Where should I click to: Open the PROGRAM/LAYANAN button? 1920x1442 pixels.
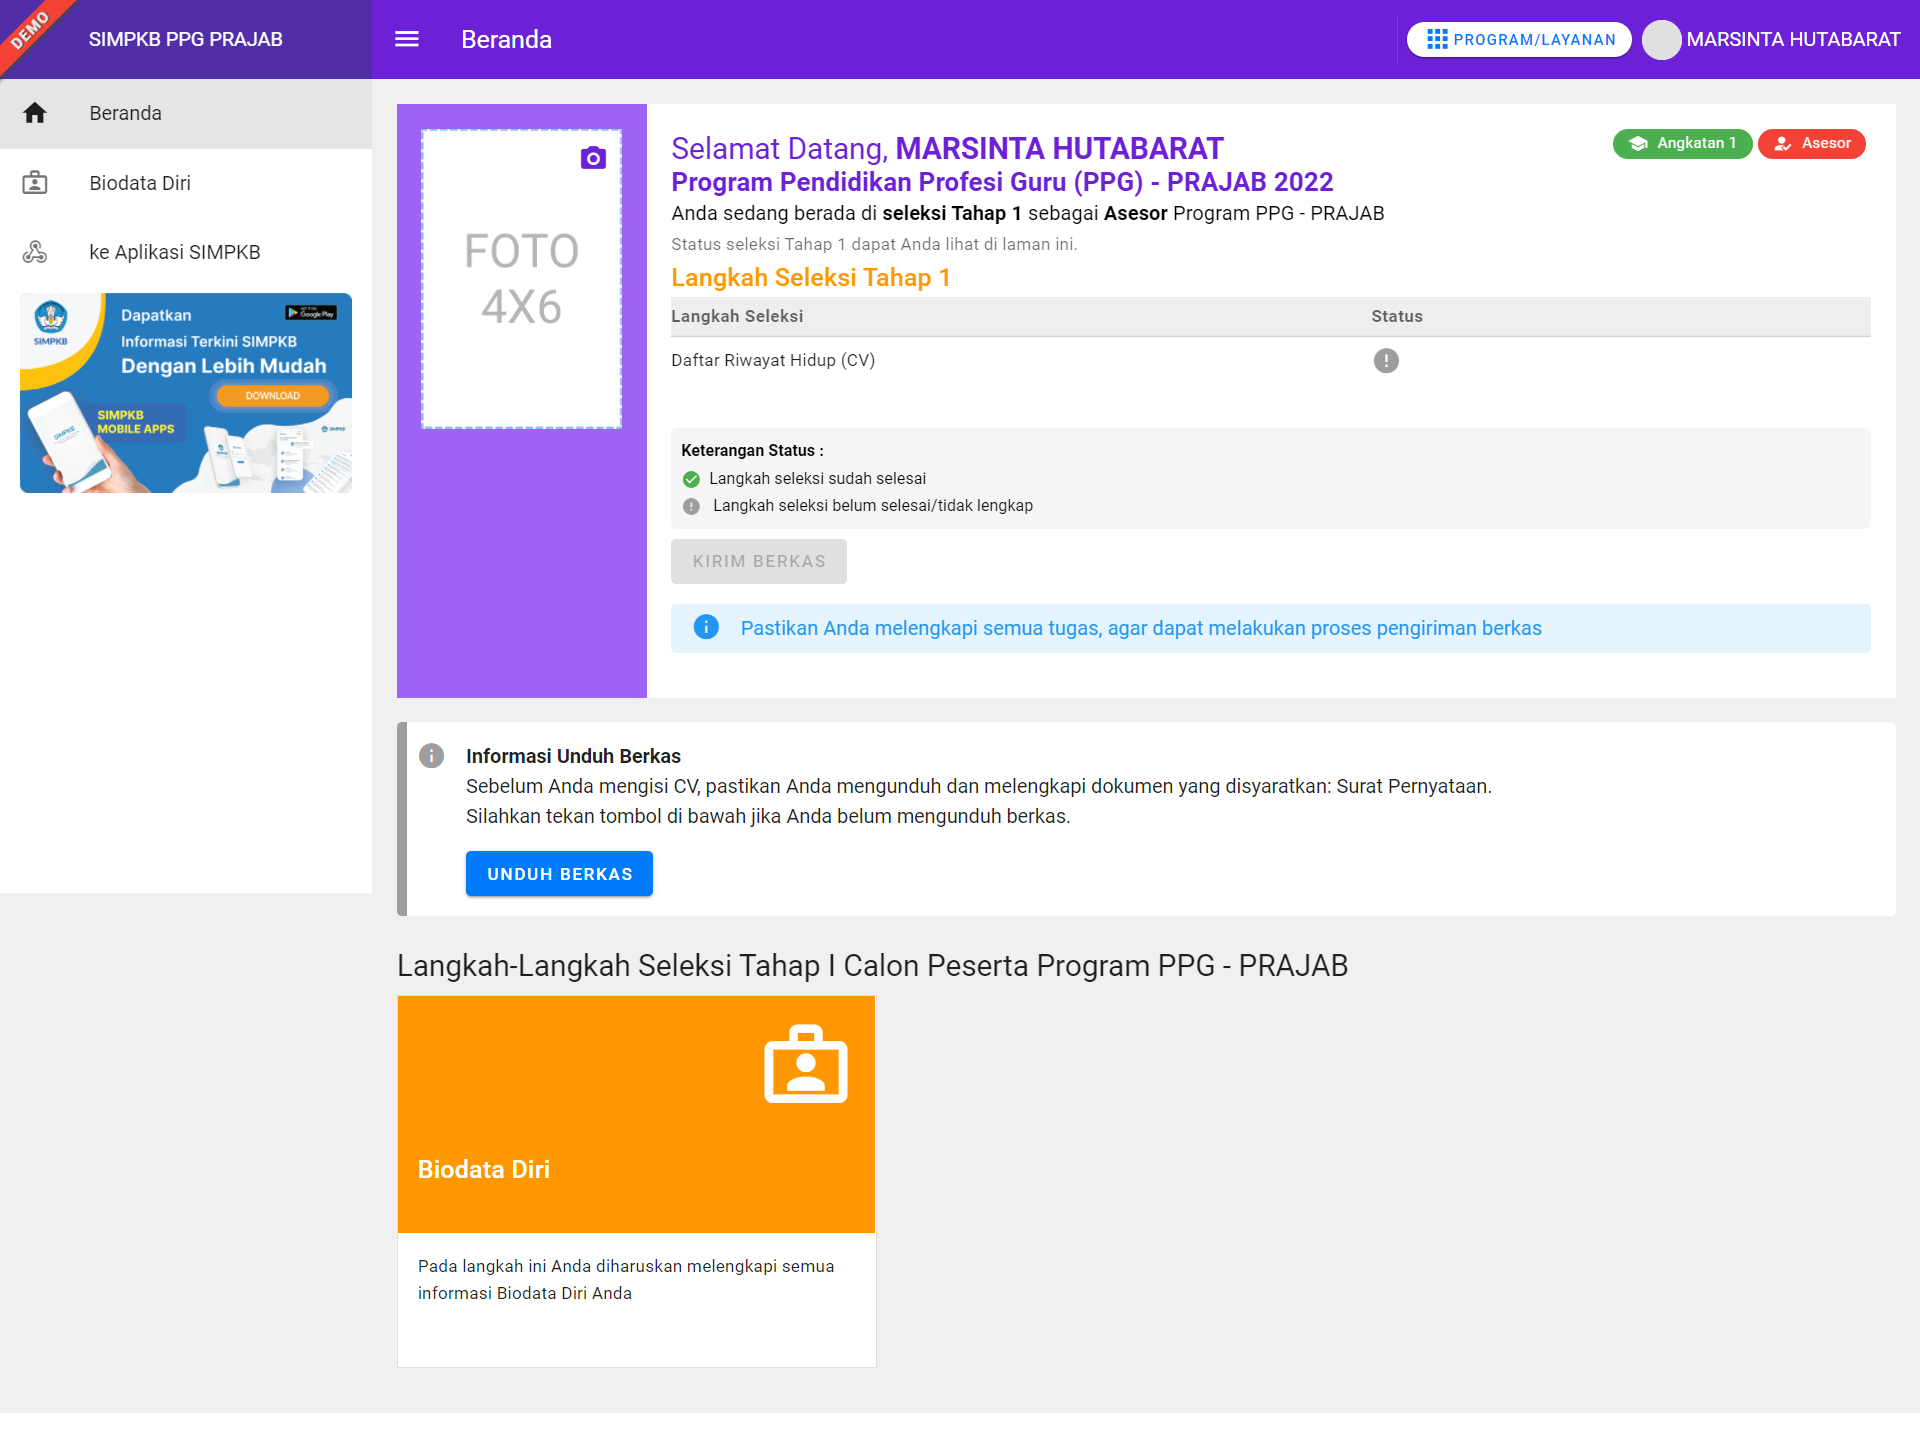click(x=1519, y=39)
